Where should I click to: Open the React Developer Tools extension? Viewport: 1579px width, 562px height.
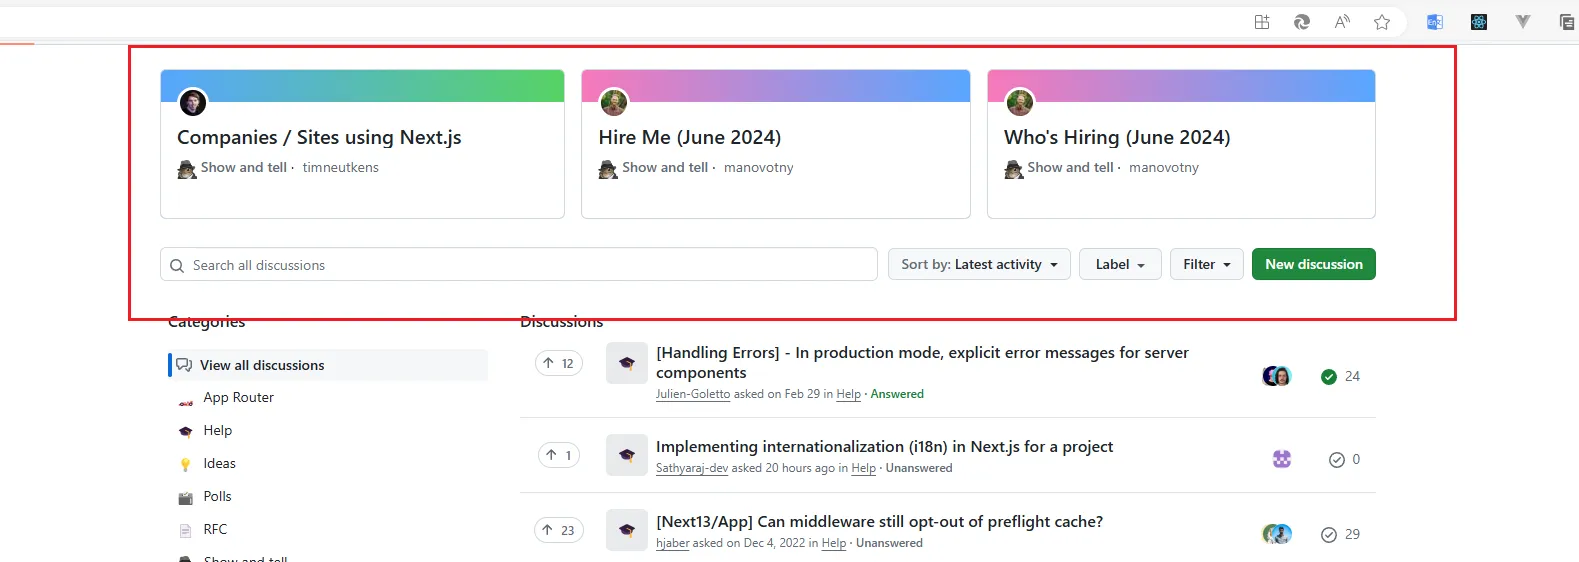[1479, 22]
